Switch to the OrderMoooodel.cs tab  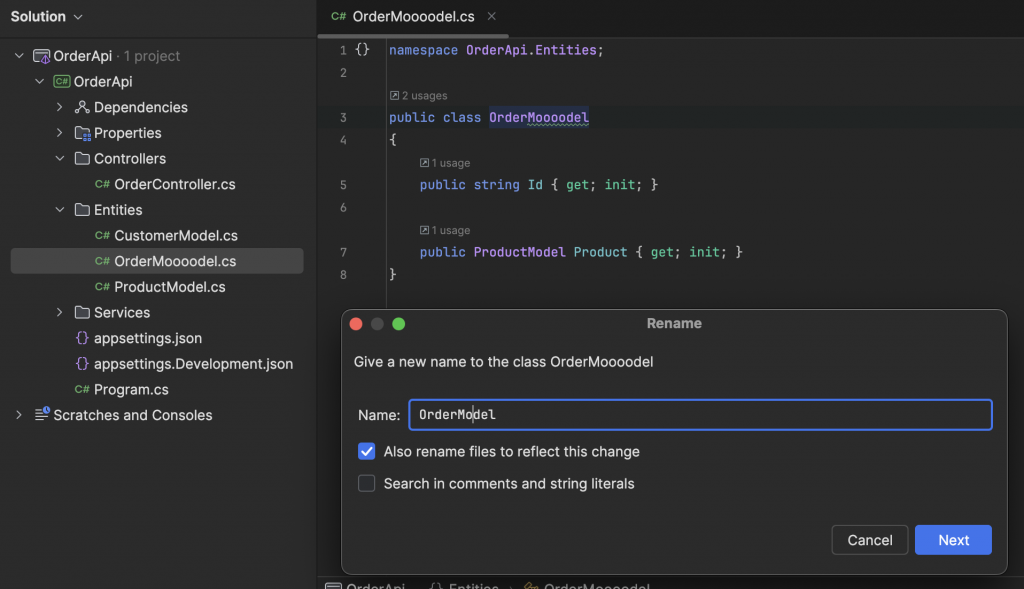[x=413, y=17]
